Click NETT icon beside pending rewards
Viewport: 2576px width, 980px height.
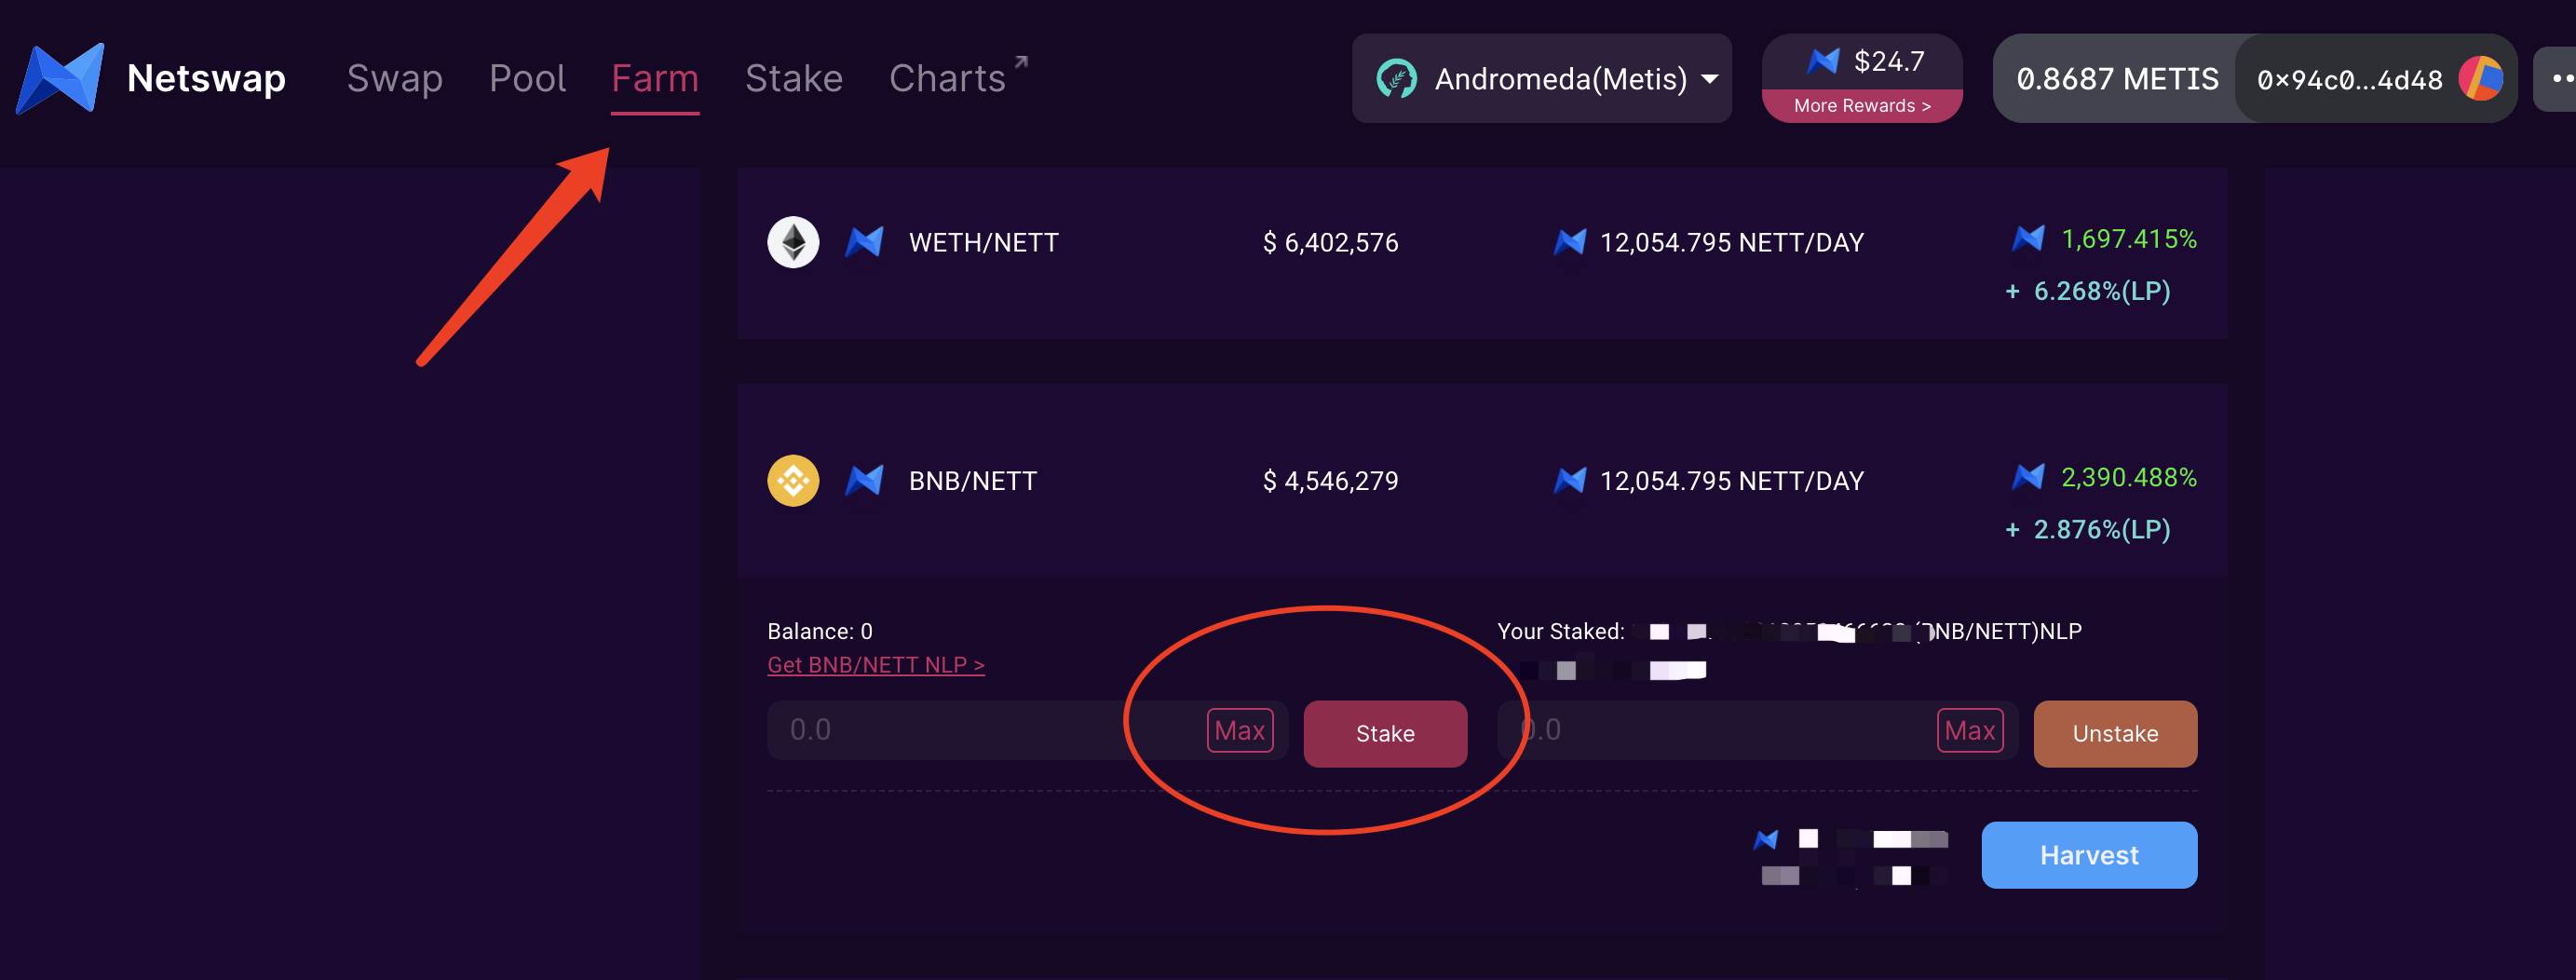tap(1766, 839)
